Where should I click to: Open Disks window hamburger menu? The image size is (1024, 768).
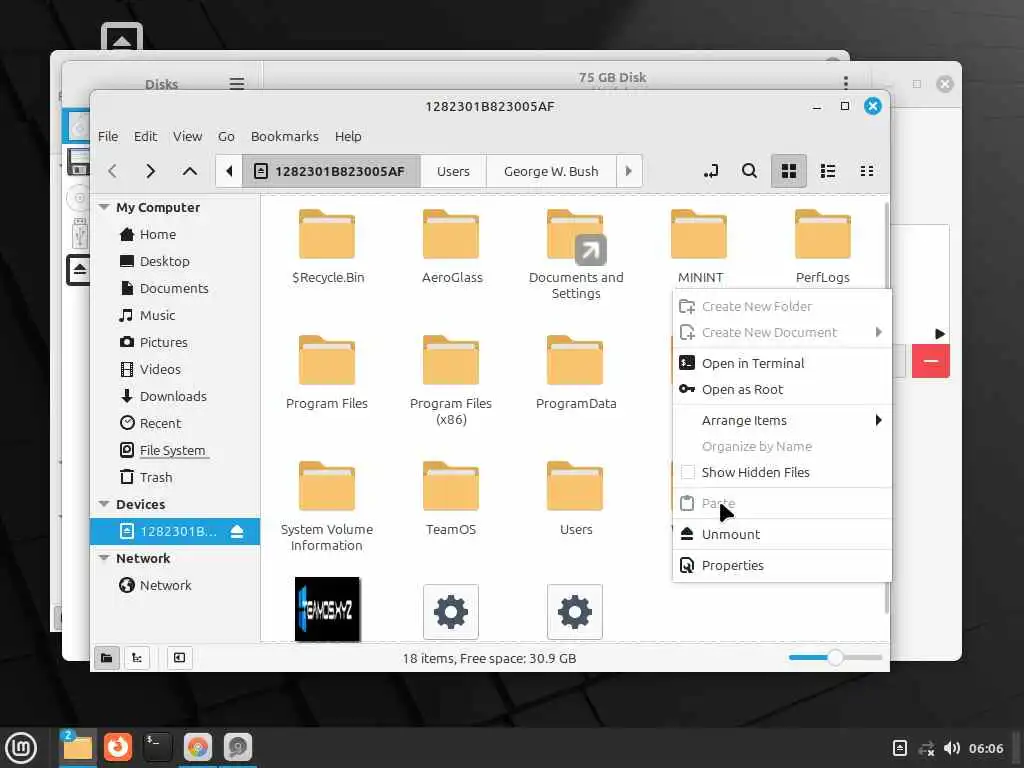[x=237, y=84]
